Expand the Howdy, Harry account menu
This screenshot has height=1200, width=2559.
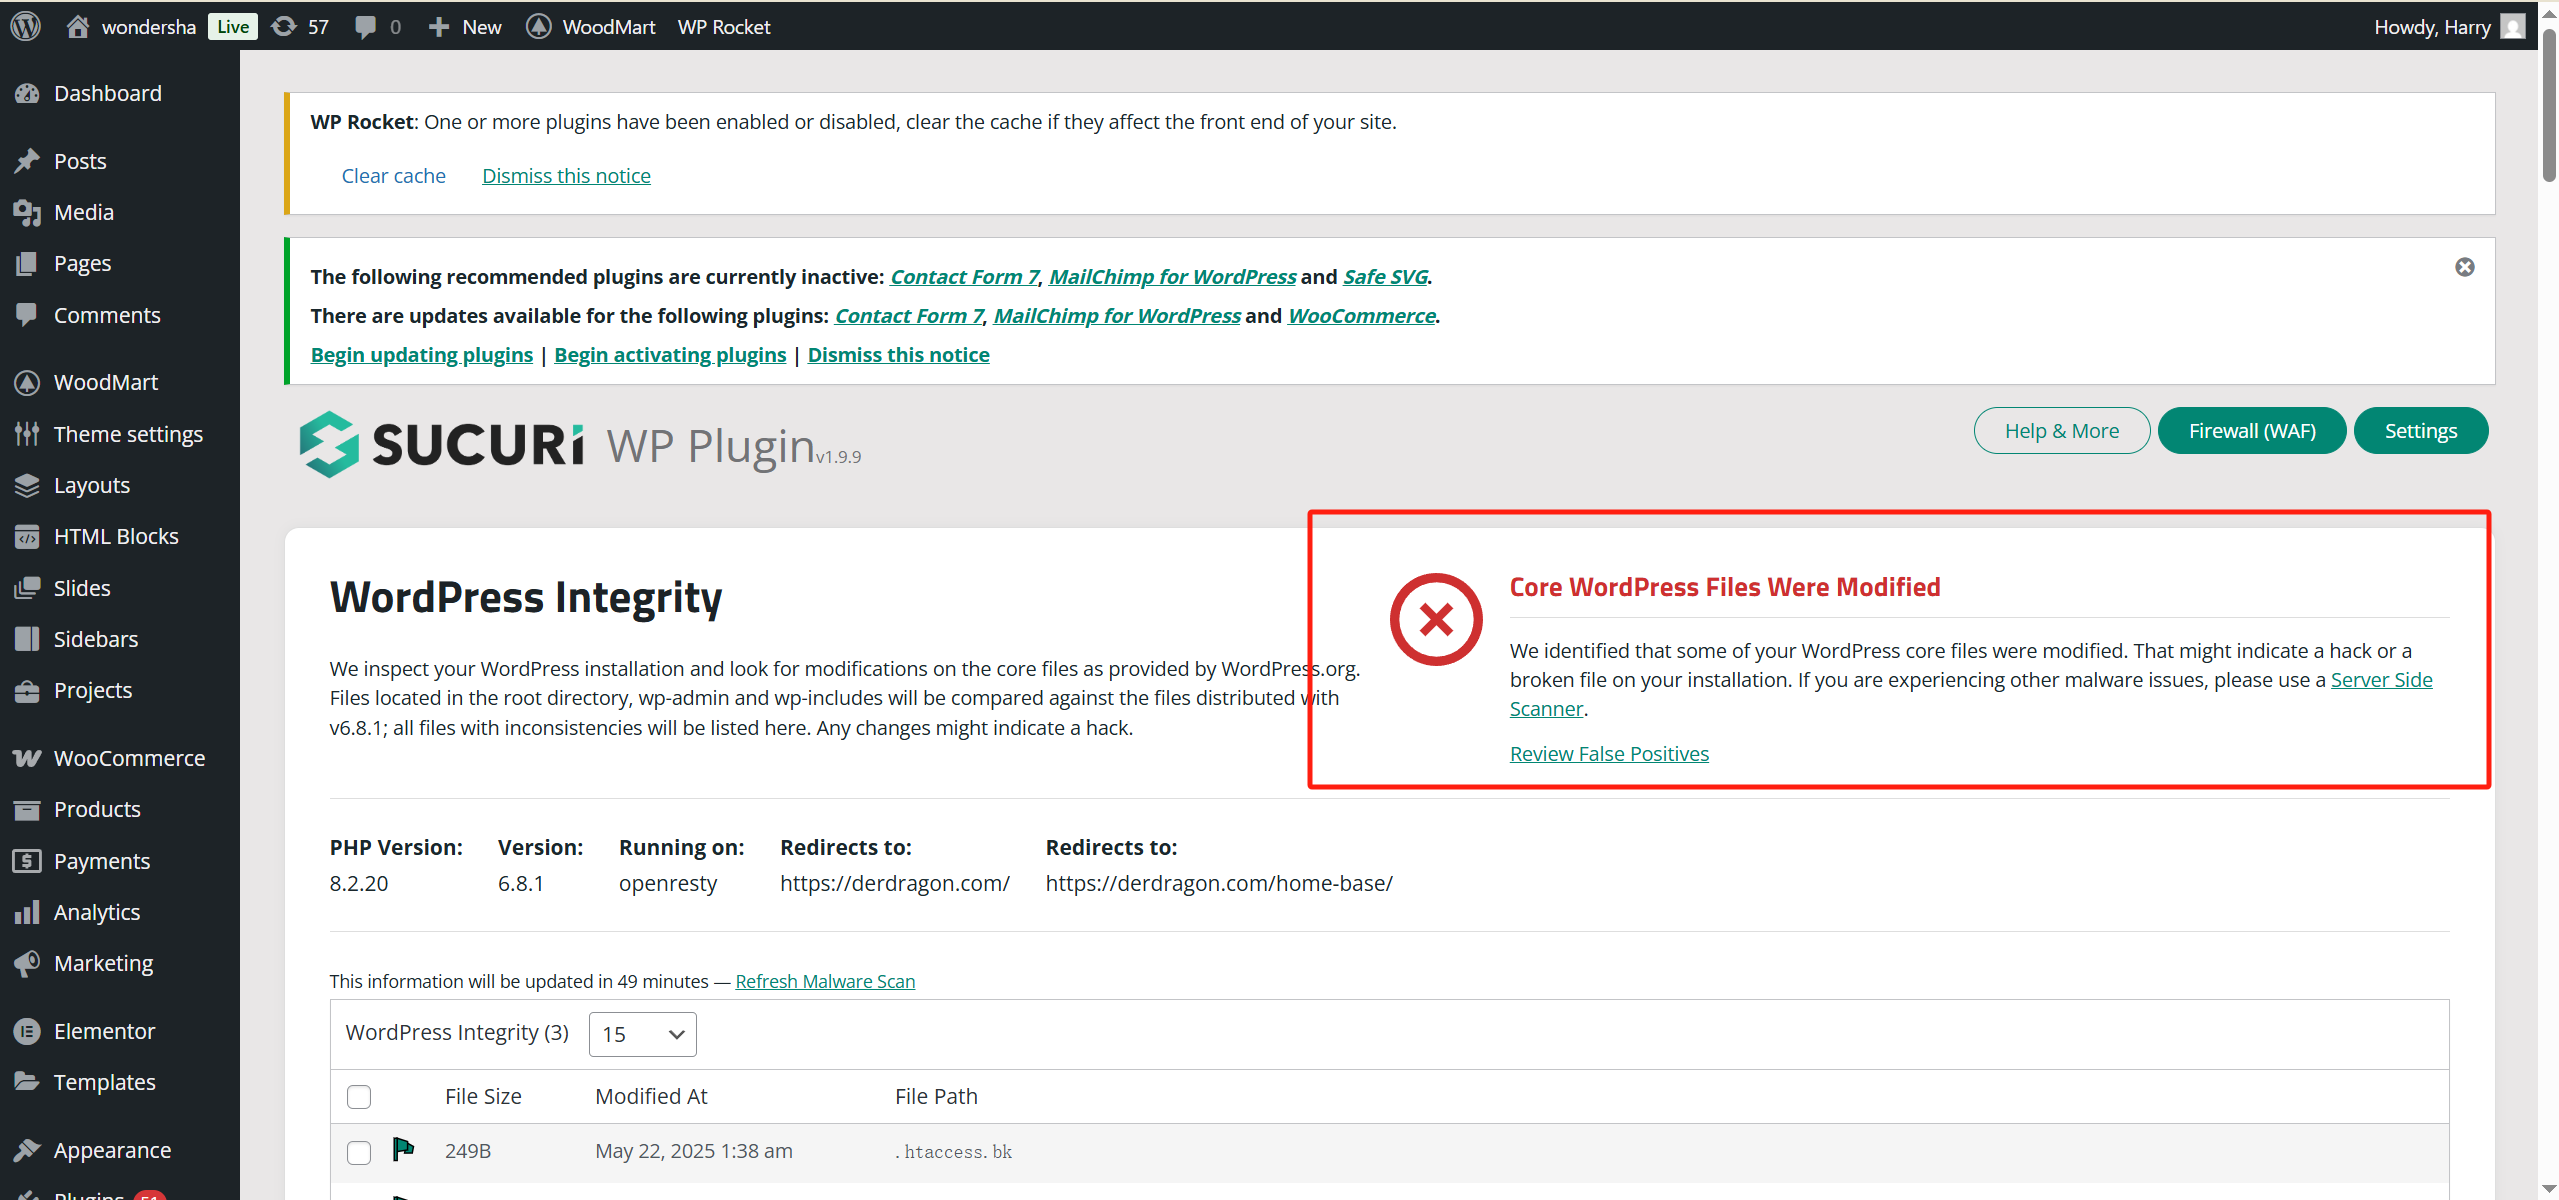pos(2431,27)
